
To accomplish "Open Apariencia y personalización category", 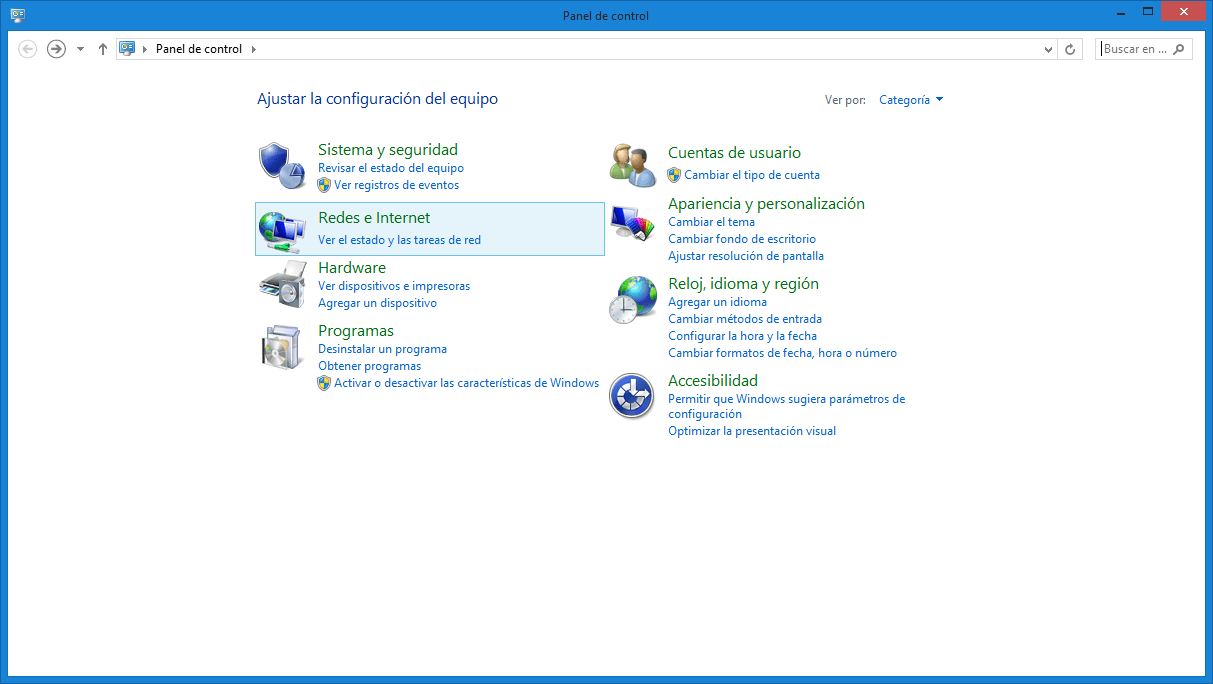I will (766, 204).
